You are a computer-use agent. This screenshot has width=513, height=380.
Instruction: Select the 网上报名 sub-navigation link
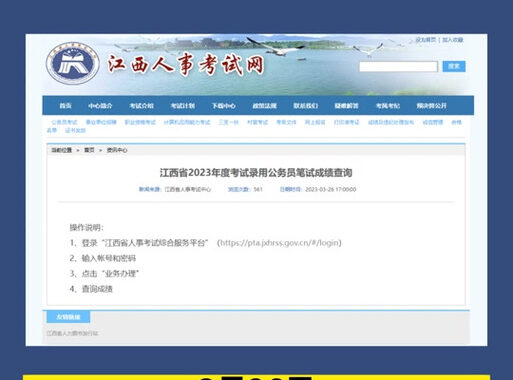(315, 122)
